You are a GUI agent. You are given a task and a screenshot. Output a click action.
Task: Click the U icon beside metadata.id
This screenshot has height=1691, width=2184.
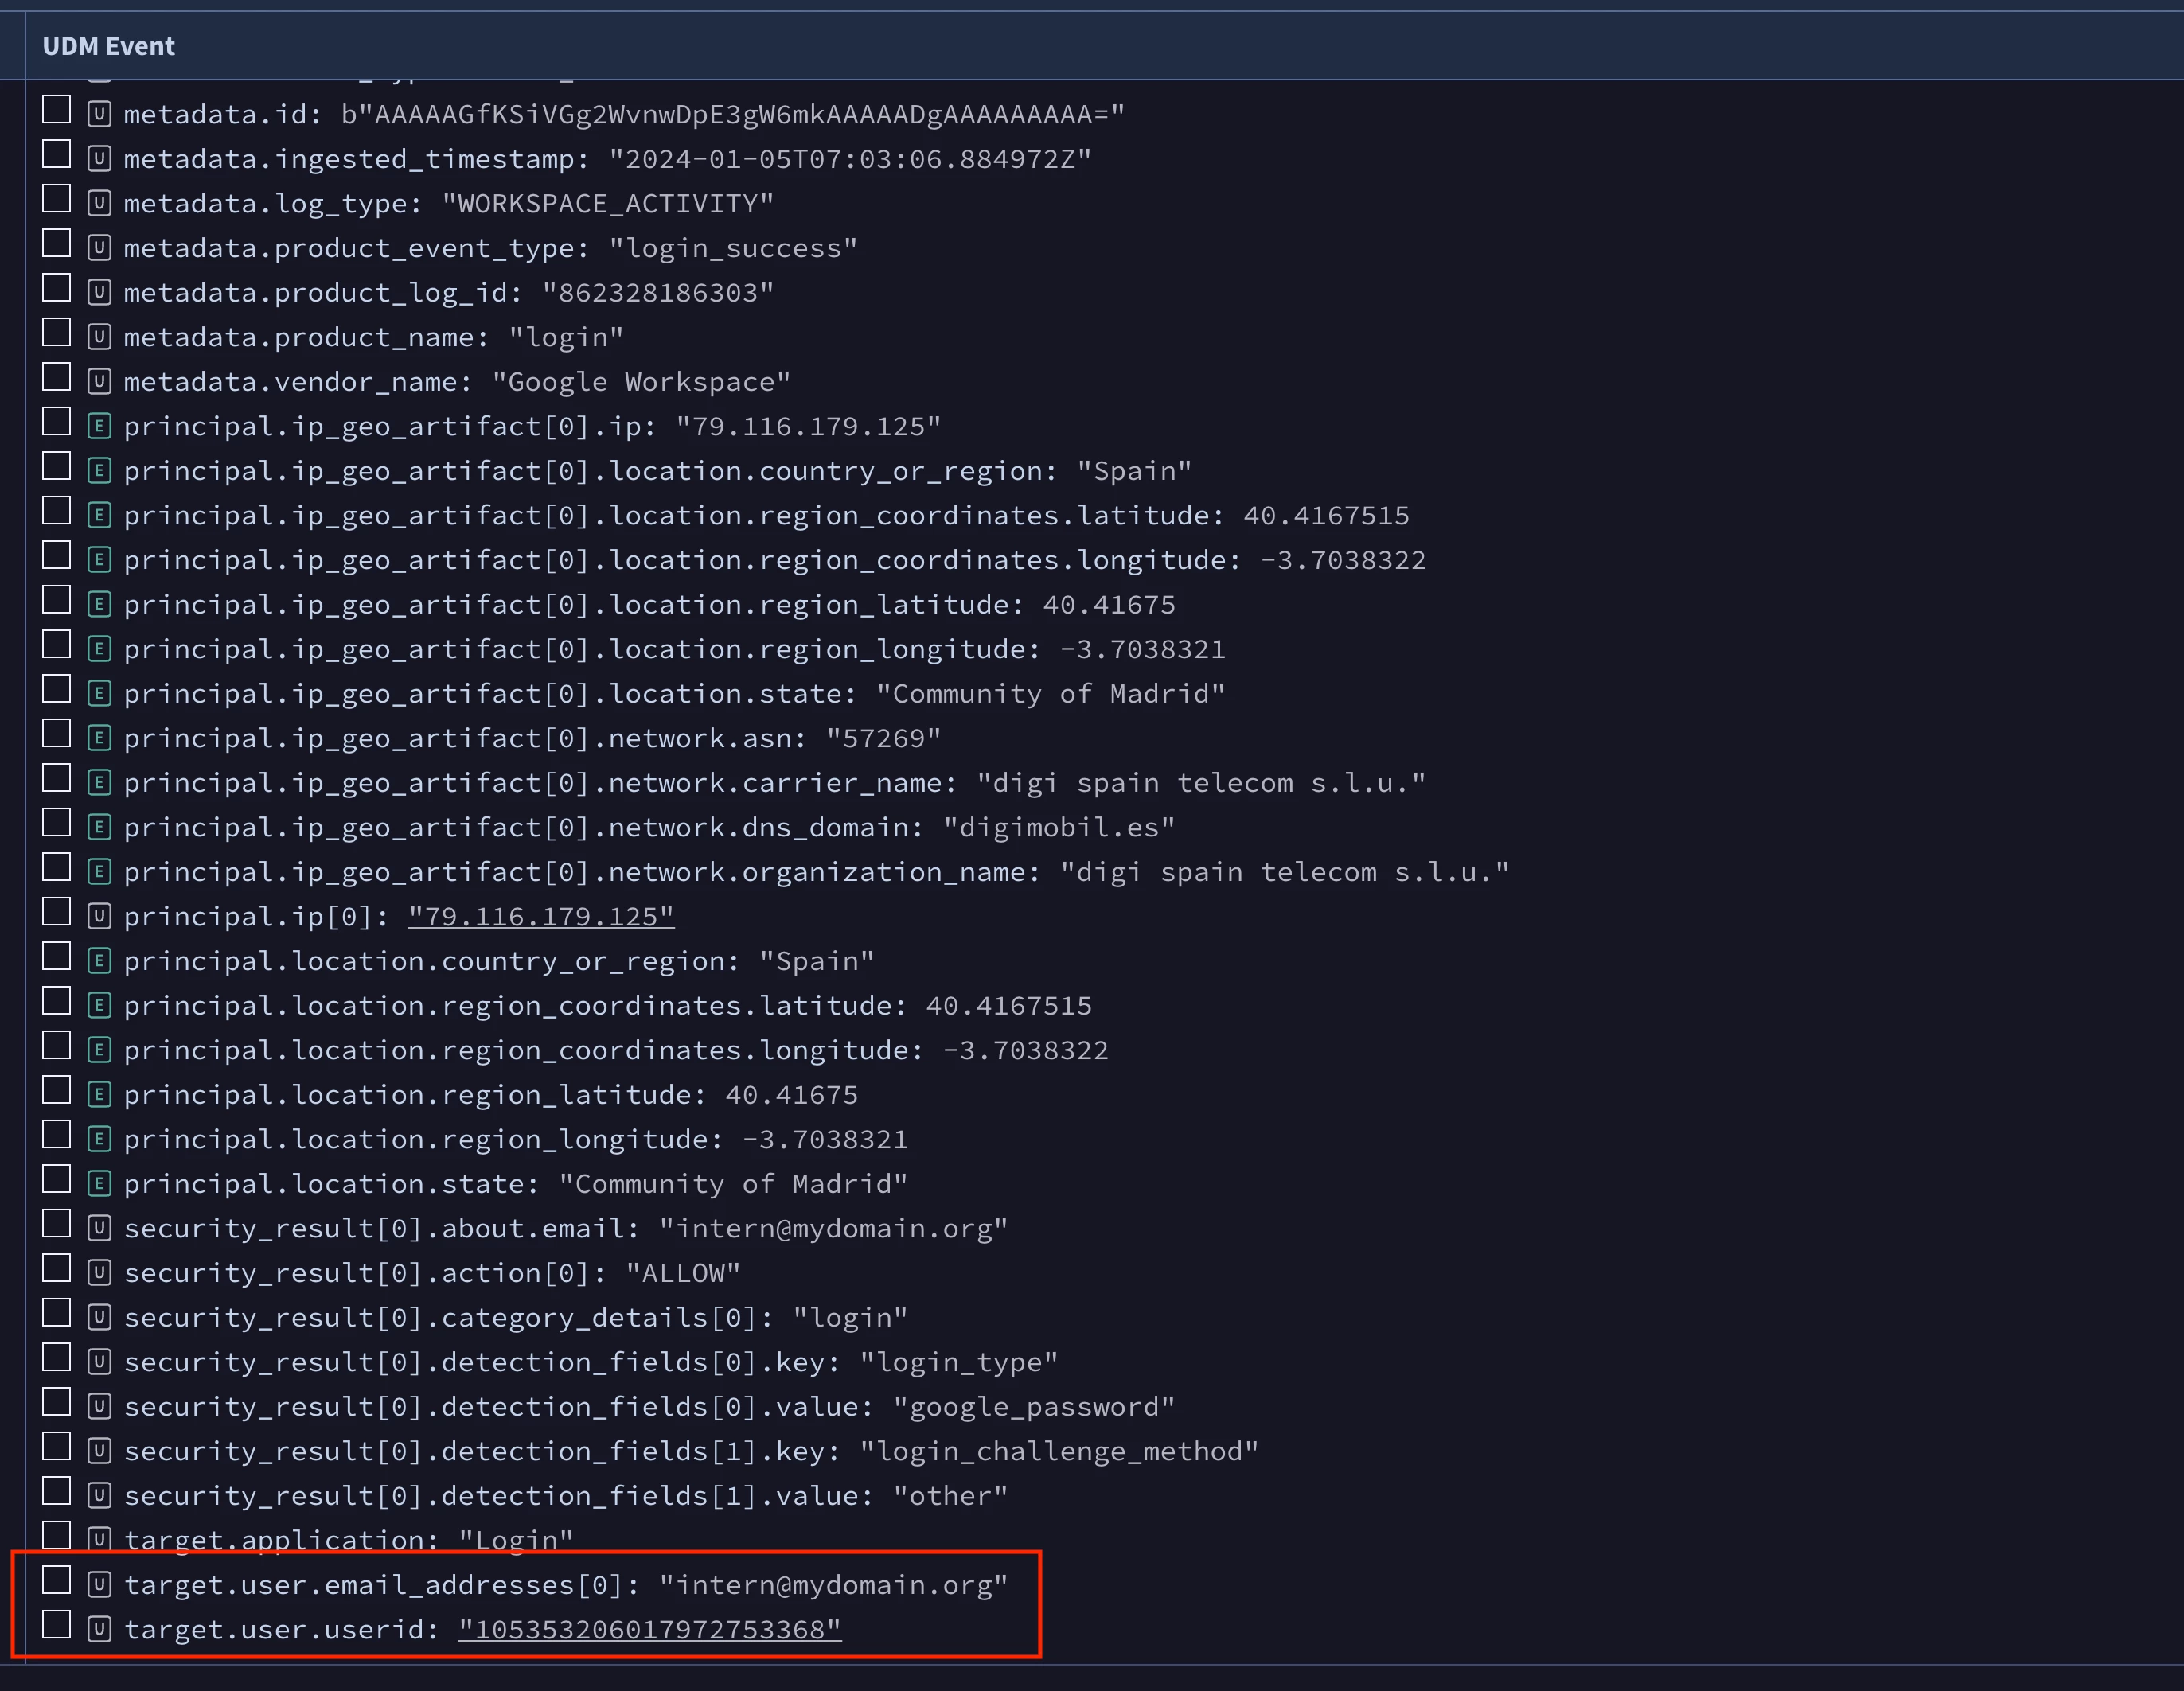(99, 114)
